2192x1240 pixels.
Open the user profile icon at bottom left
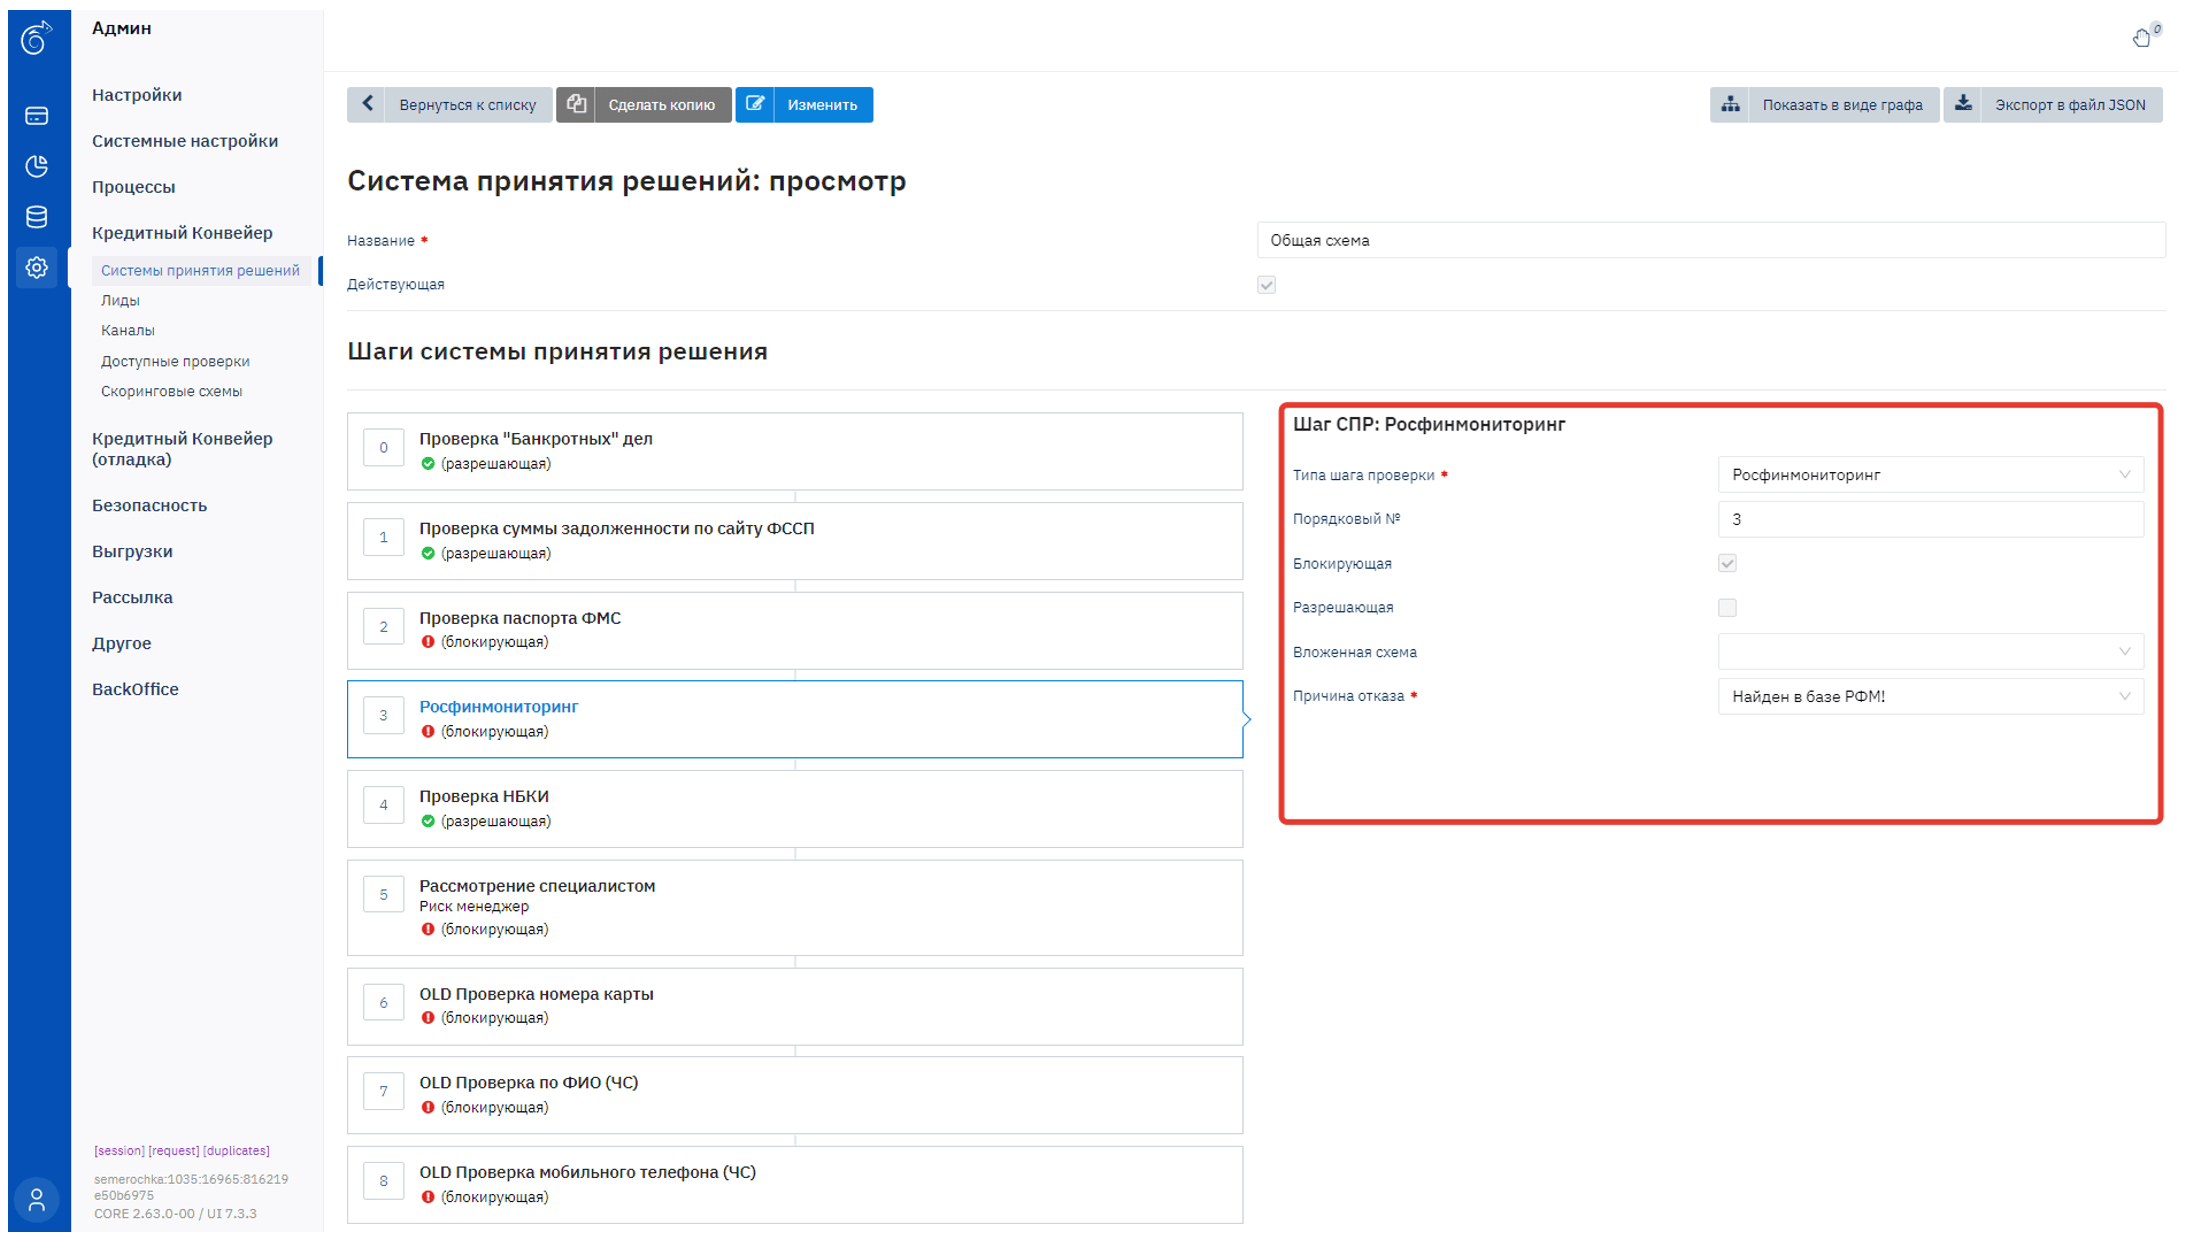(37, 1199)
